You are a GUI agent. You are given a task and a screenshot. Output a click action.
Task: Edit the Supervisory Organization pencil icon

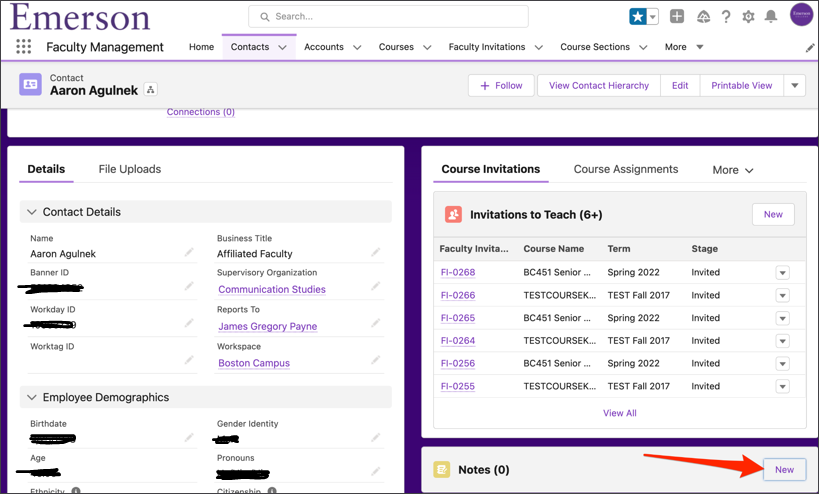click(x=376, y=286)
